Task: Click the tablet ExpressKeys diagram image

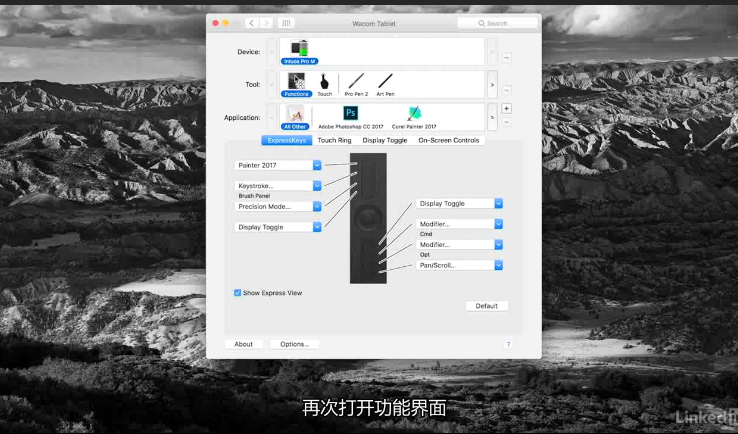Action: tap(368, 218)
